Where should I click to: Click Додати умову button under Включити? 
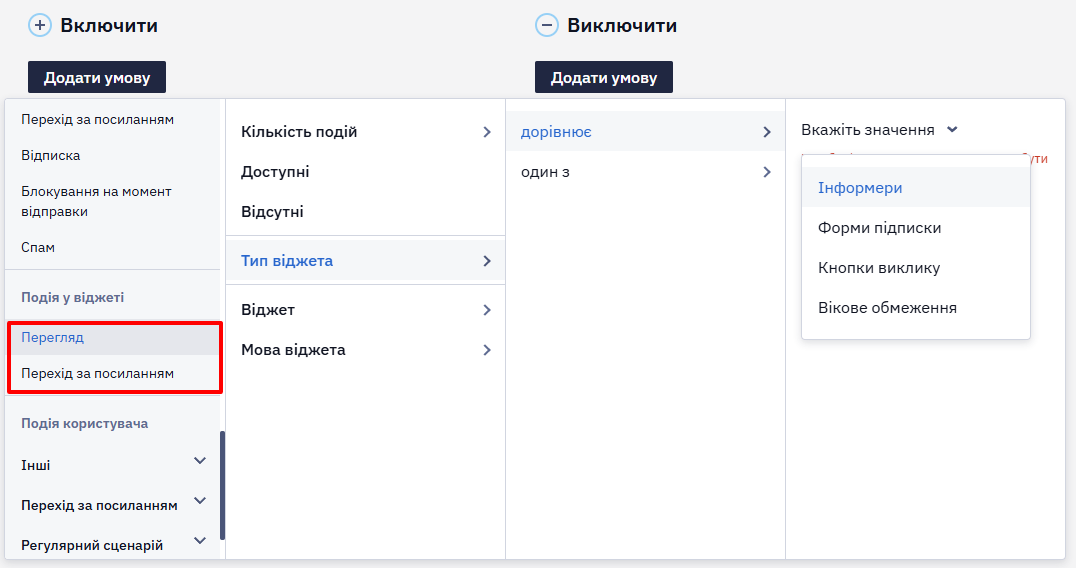(97, 77)
